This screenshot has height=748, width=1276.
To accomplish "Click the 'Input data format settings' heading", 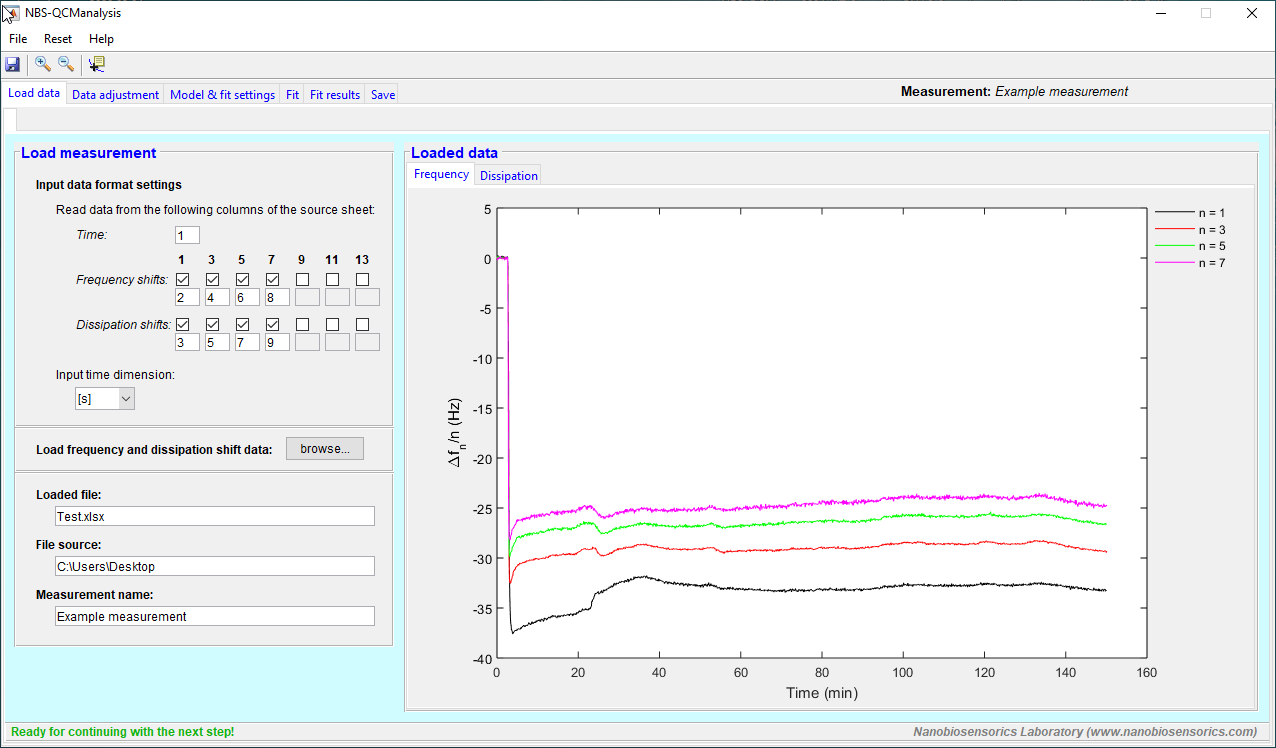I will [x=109, y=185].
